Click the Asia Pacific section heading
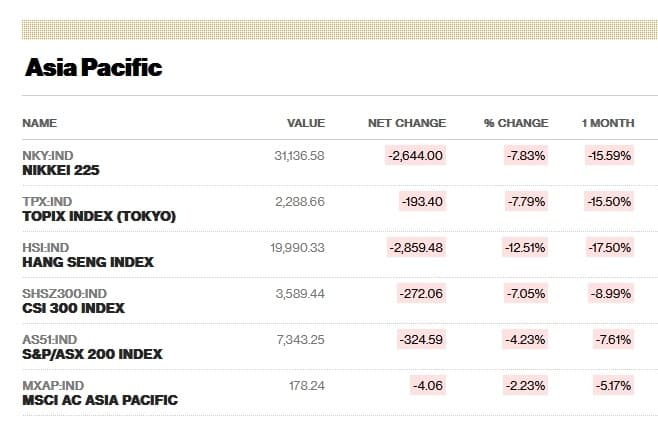658x436 pixels. pos(93,68)
